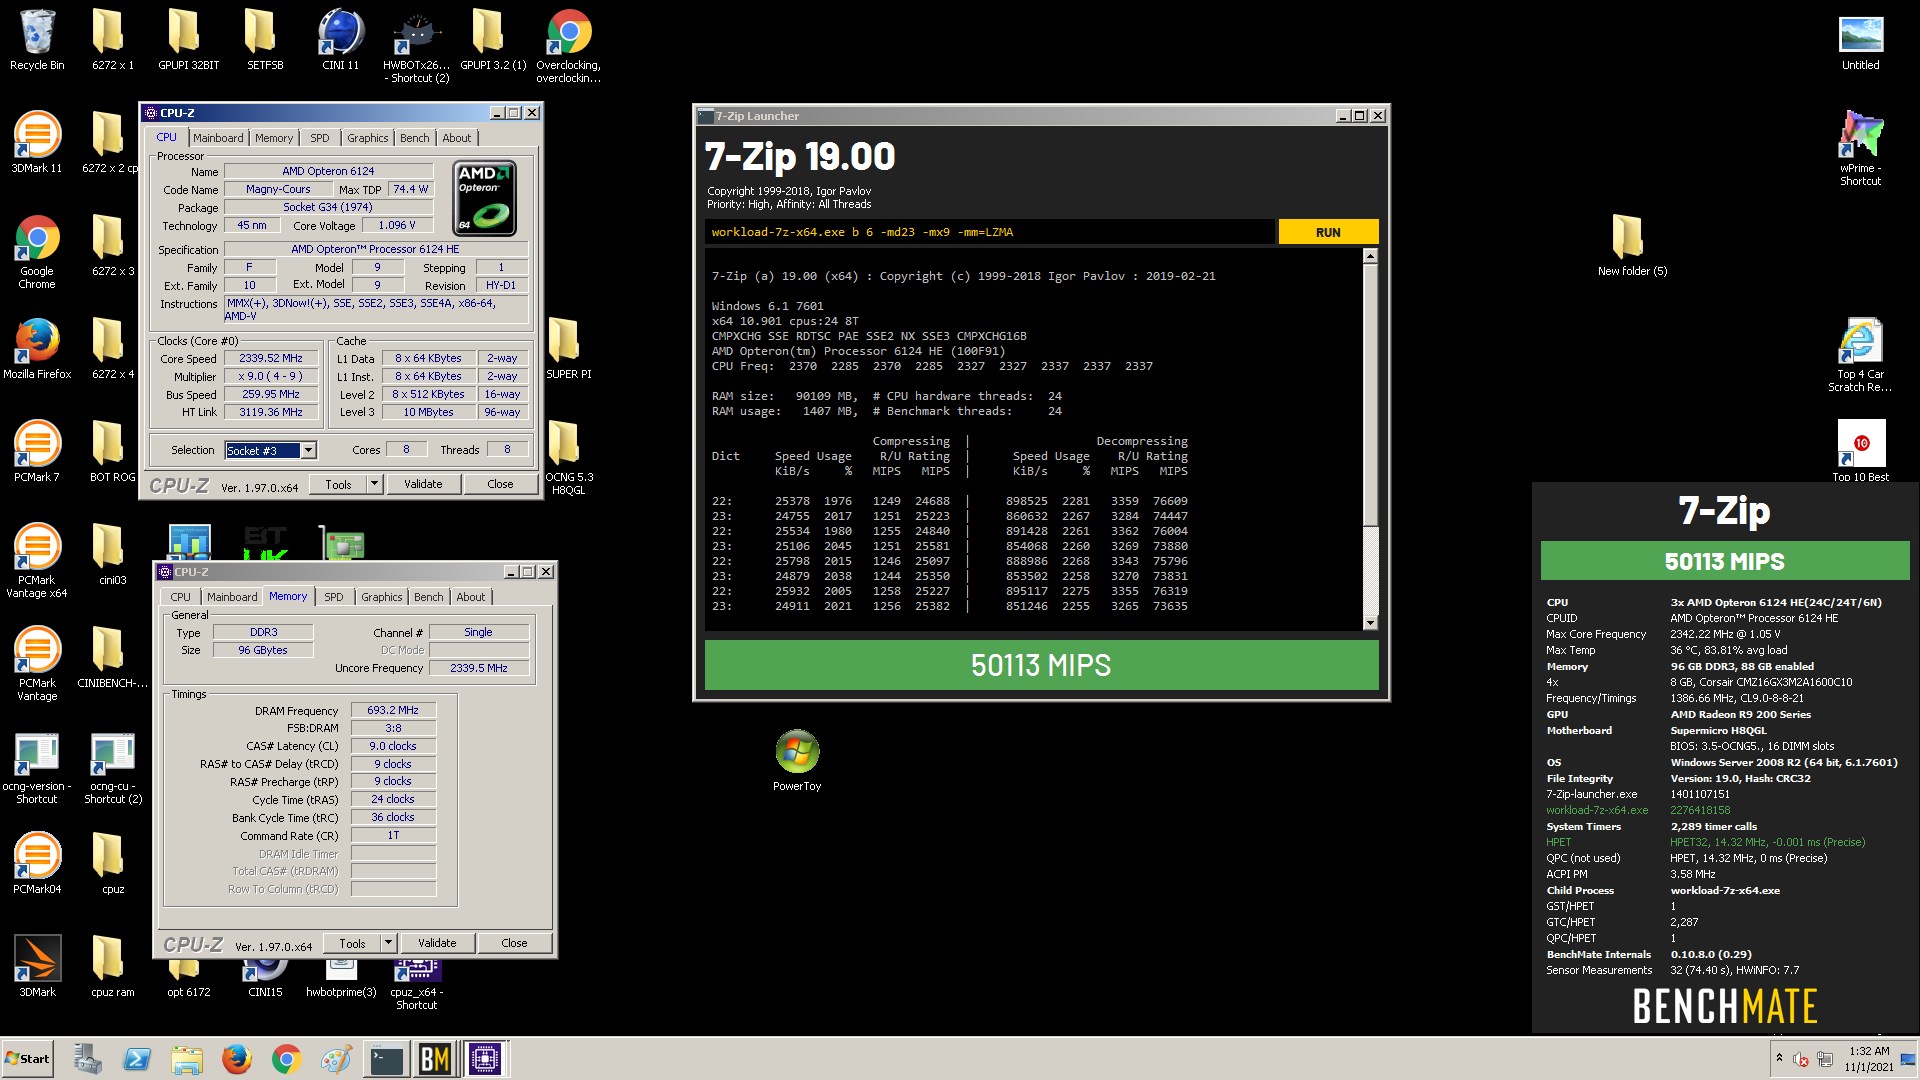Click Validate in the top CPU-Z window
This screenshot has height=1080, width=1920.
(x=423, y=485)
